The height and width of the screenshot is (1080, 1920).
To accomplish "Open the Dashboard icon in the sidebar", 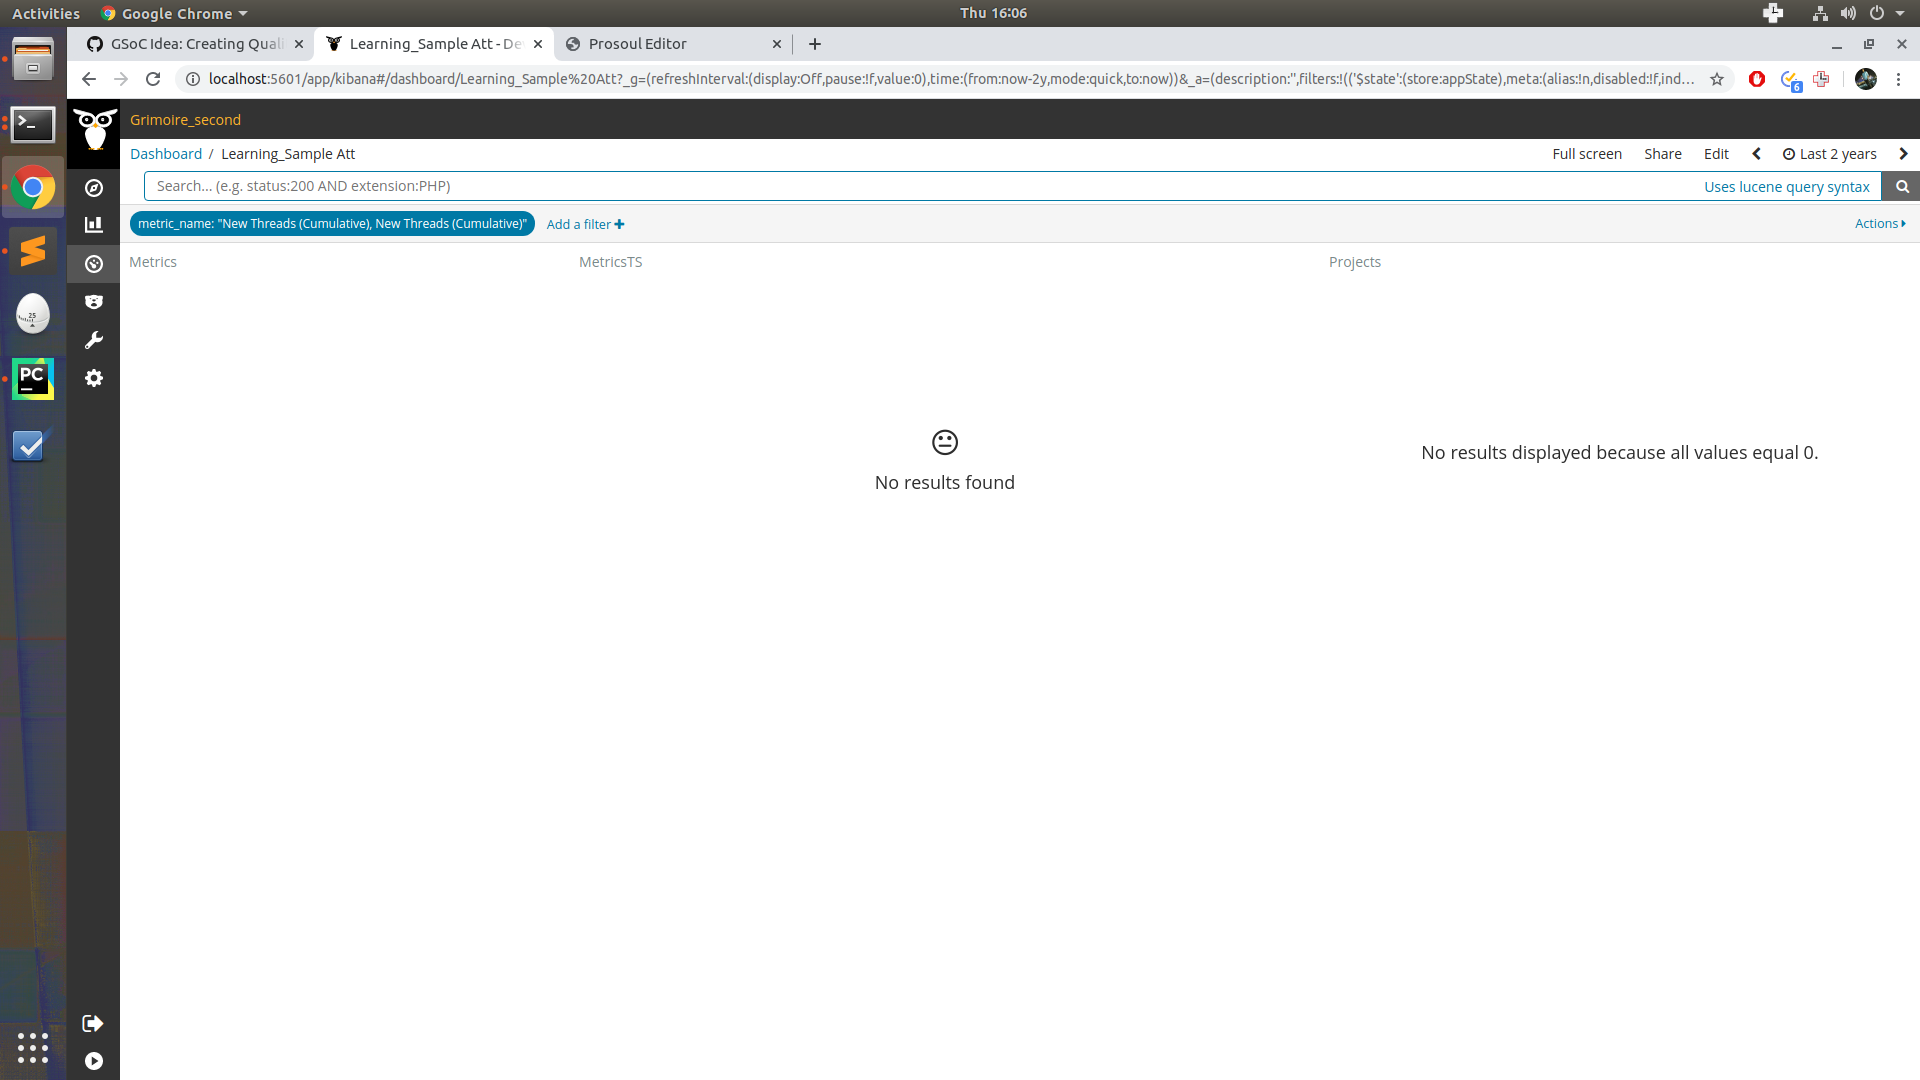I will 93,263.
